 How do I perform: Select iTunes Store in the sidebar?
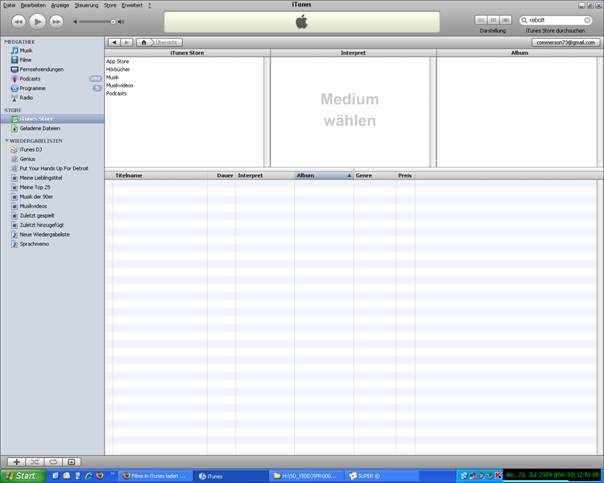tap(52, 119)
